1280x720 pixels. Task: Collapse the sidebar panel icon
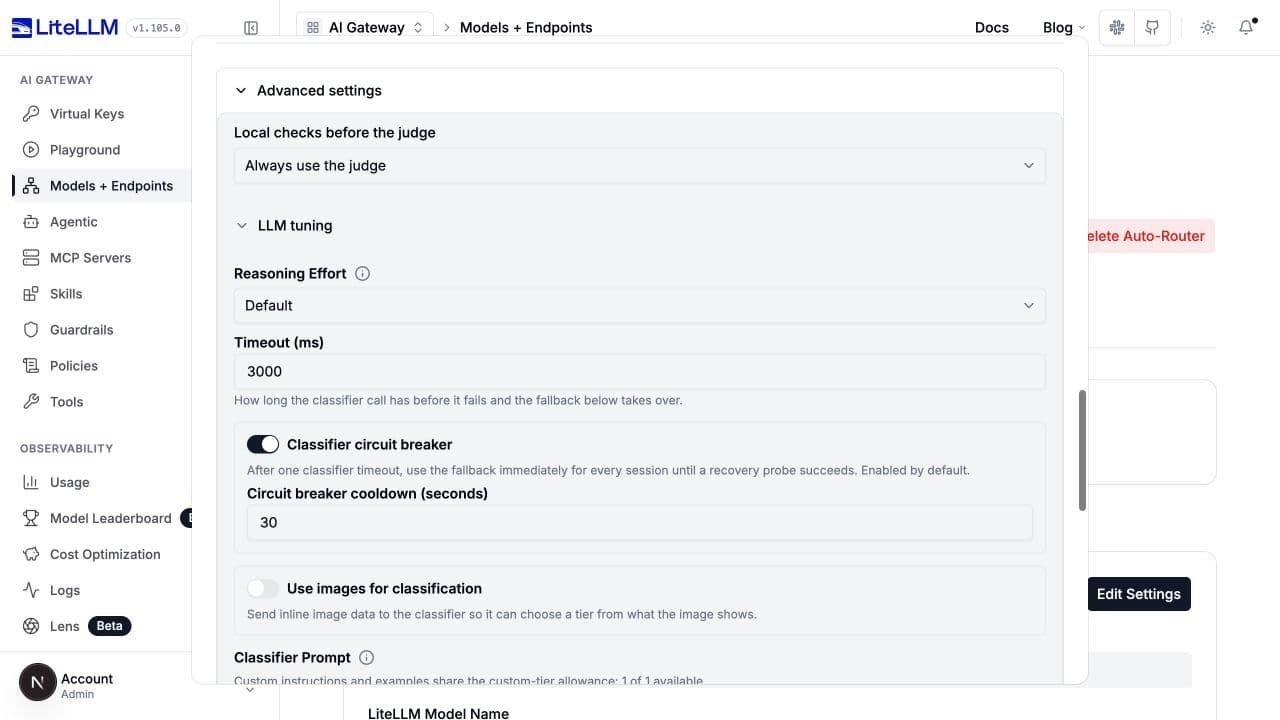[x=251, y=28]
